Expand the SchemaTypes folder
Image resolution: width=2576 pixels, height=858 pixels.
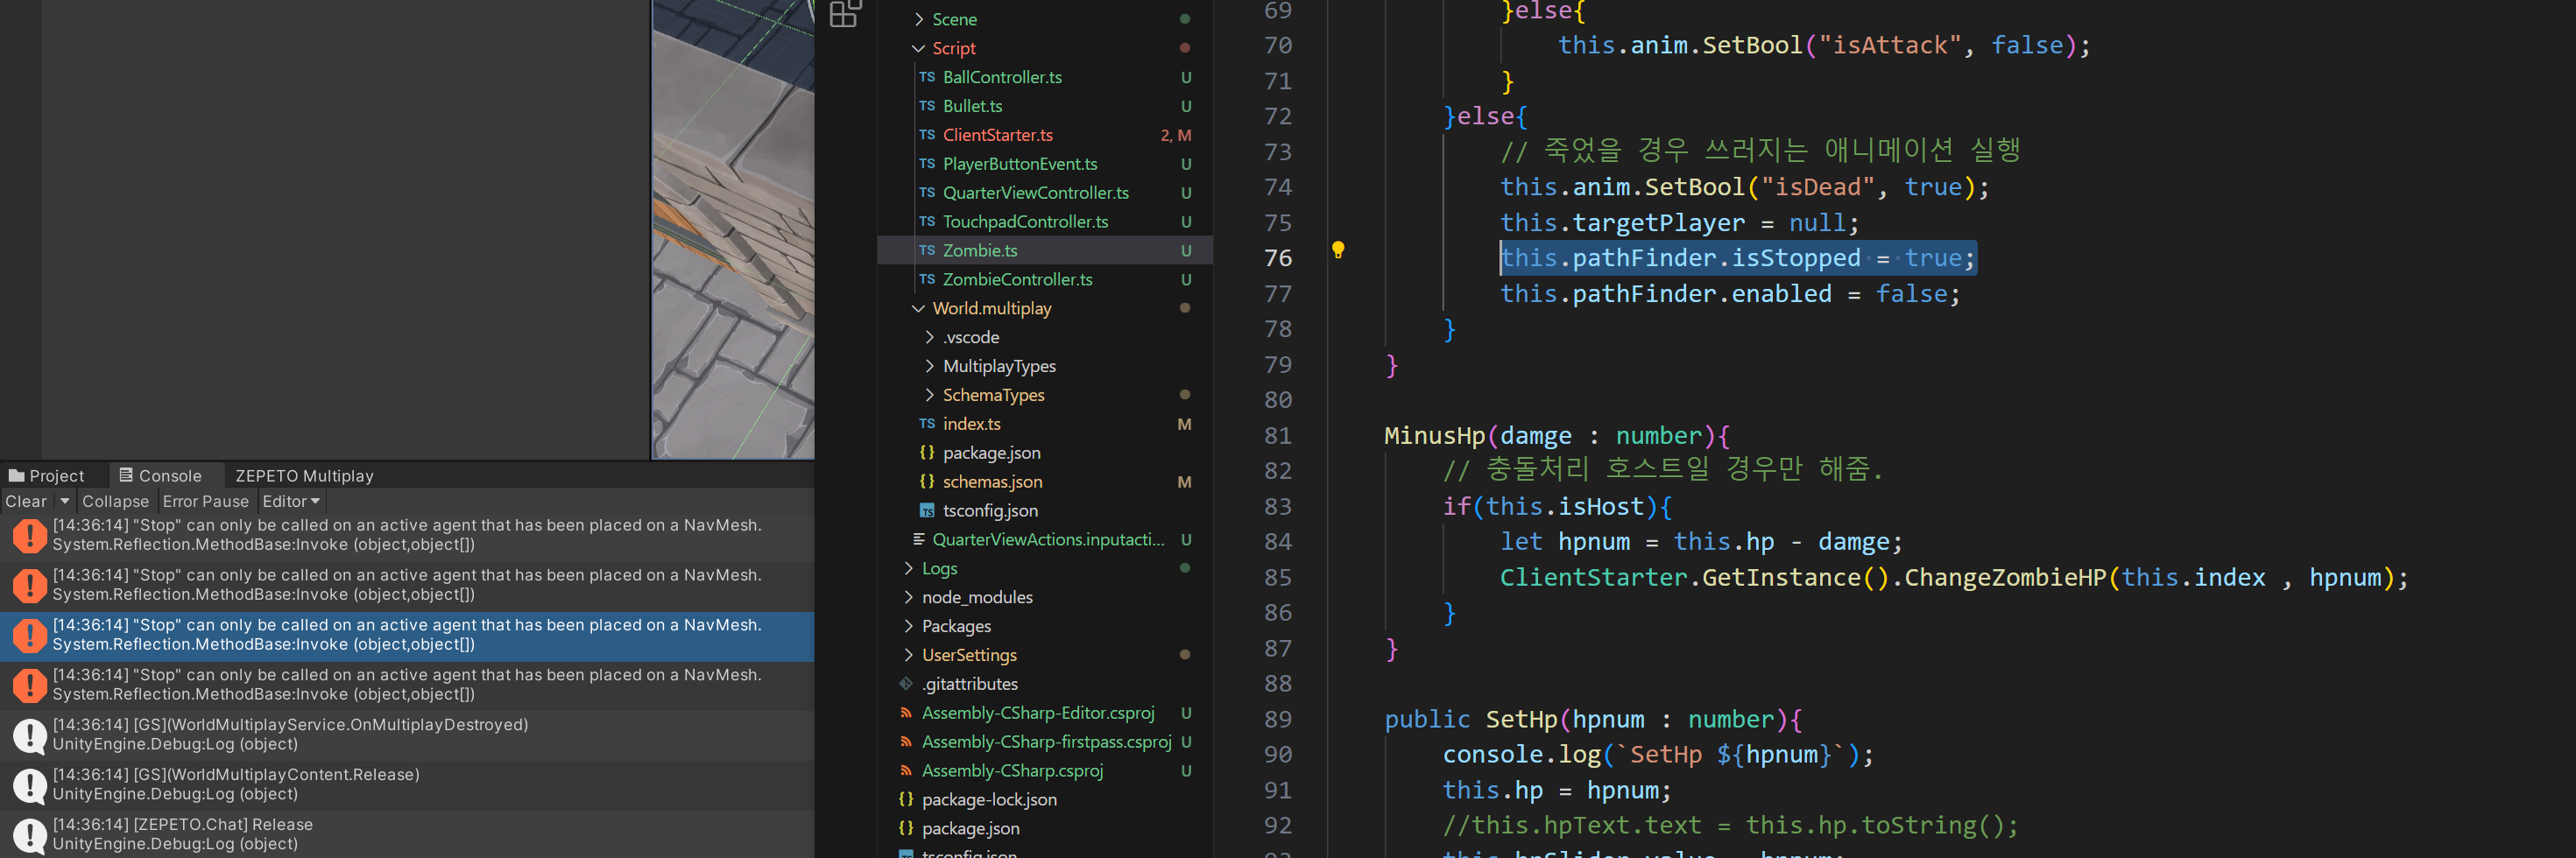point(929,396)
